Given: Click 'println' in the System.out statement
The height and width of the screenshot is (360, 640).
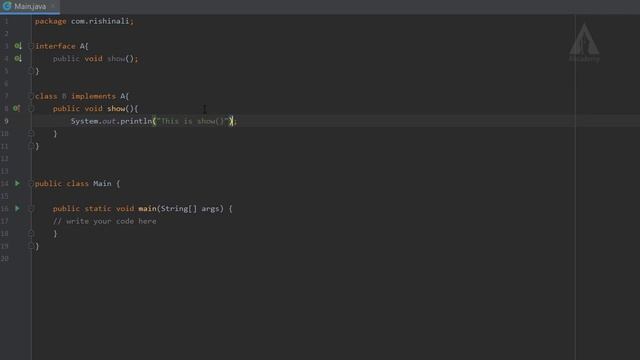Looking at the screenshot, I should [x=136, y=121].
